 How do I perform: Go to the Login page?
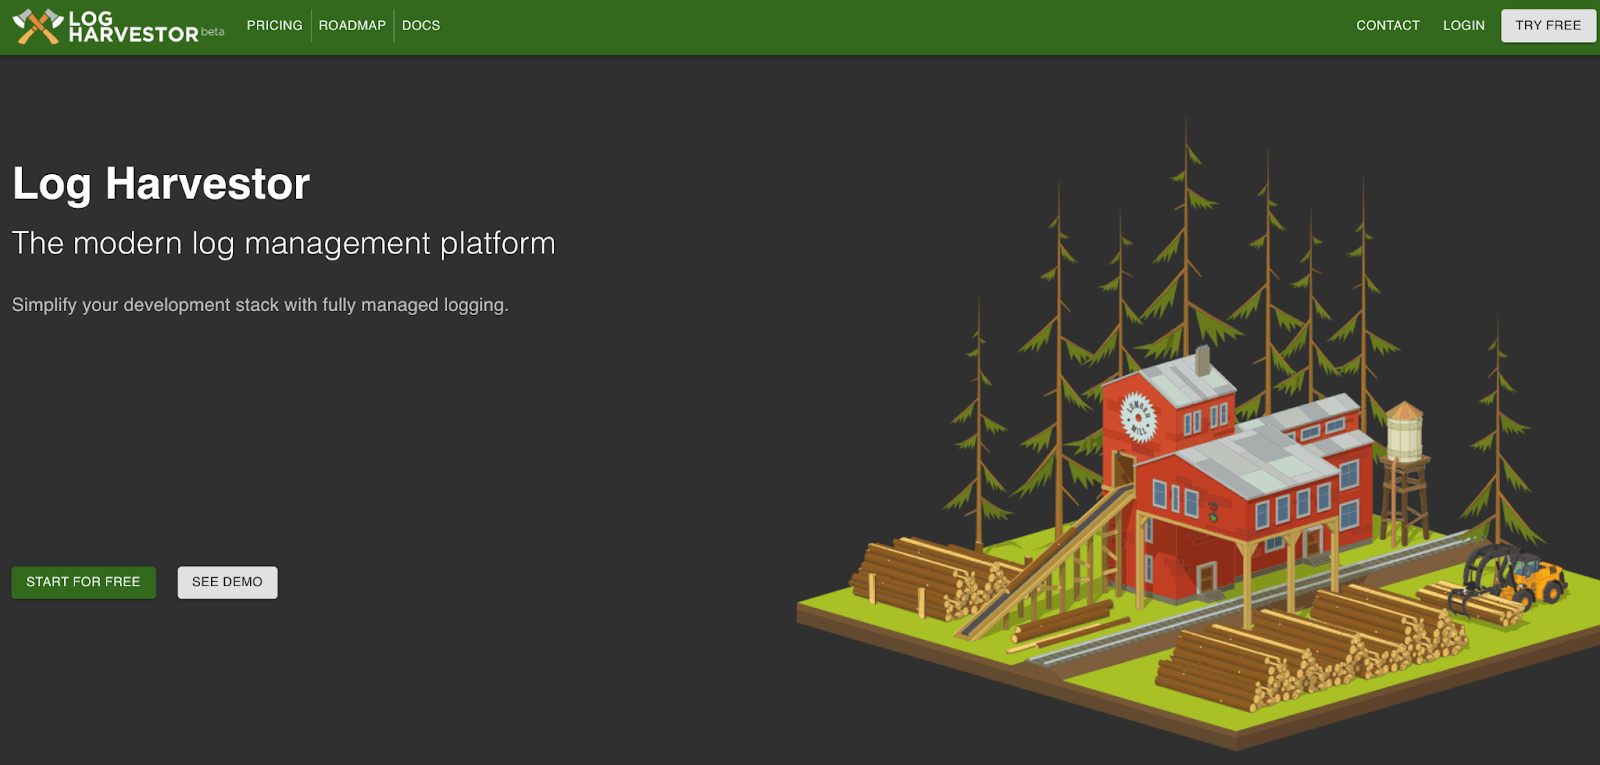[x=1463, y=26]
